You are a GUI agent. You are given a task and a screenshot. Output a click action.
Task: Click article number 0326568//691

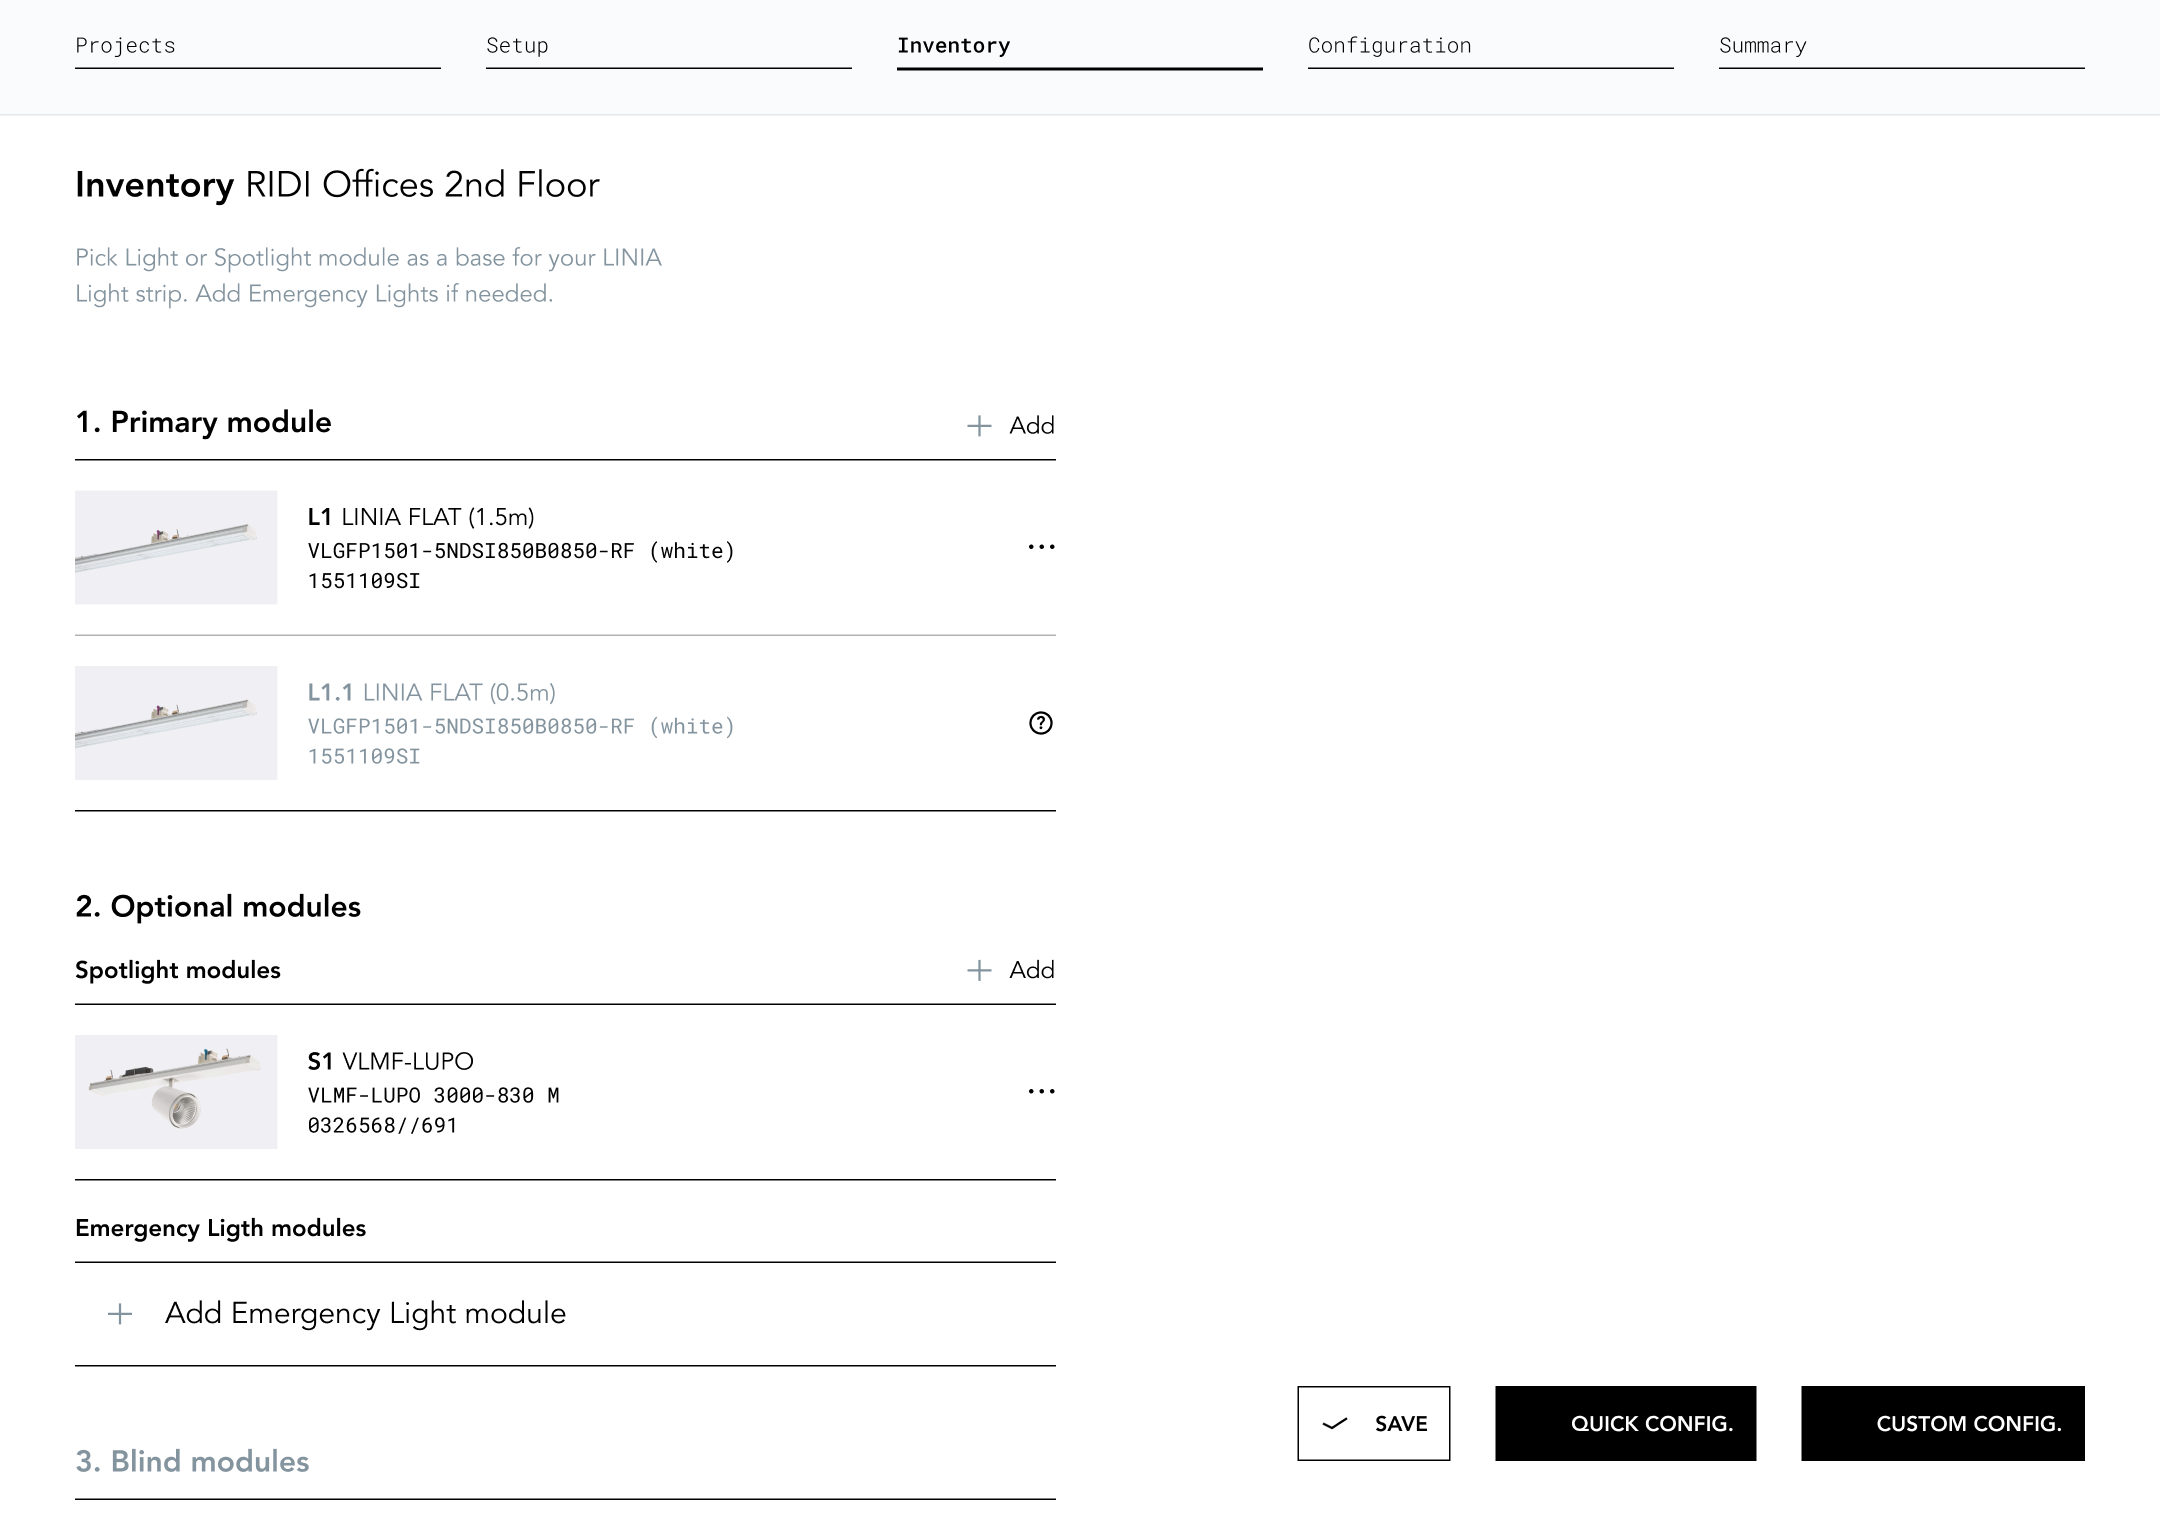click(x=382, y=1125)
